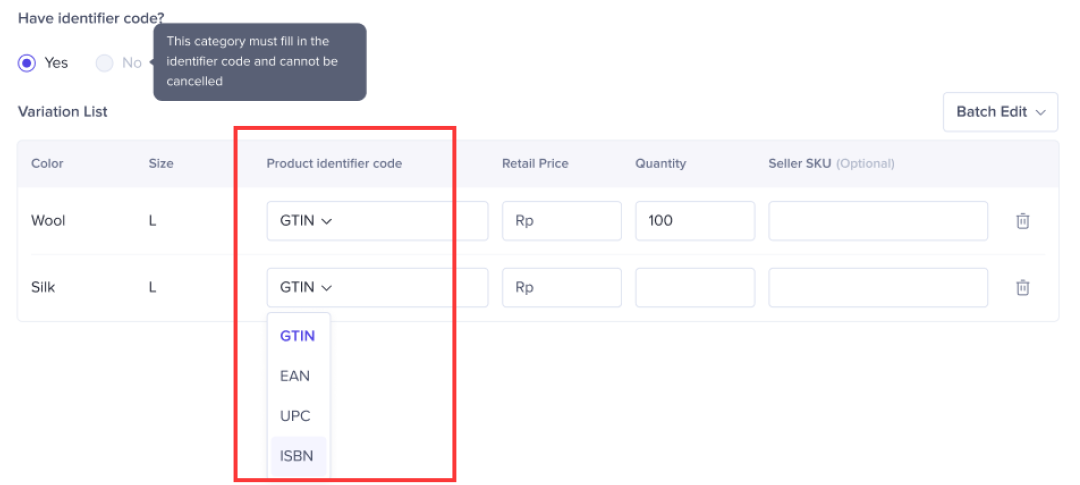Open the Batch Edit dropdown

coord(1000,112)
